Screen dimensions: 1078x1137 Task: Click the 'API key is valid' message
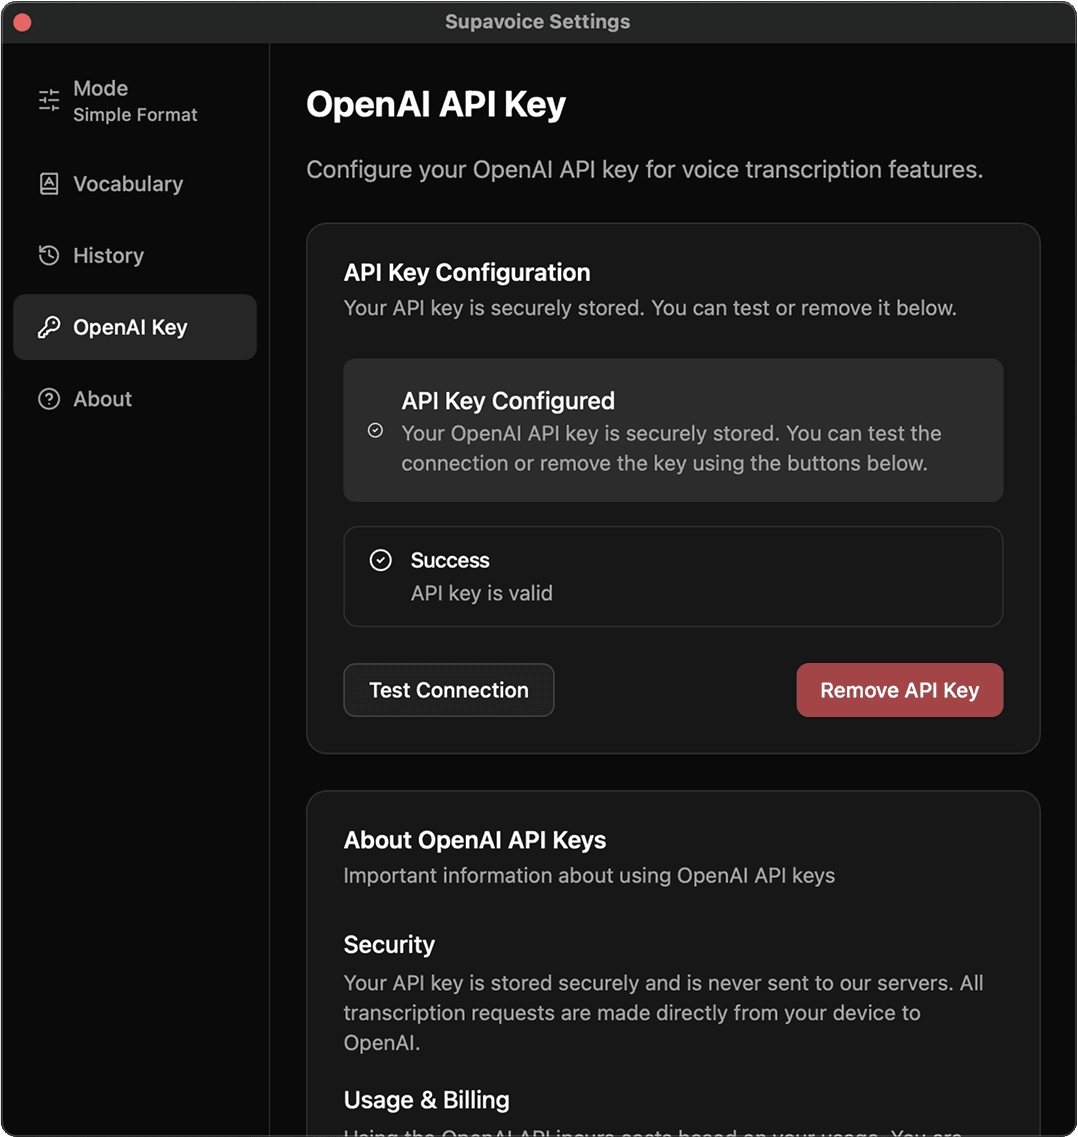[x=481, y=593]
